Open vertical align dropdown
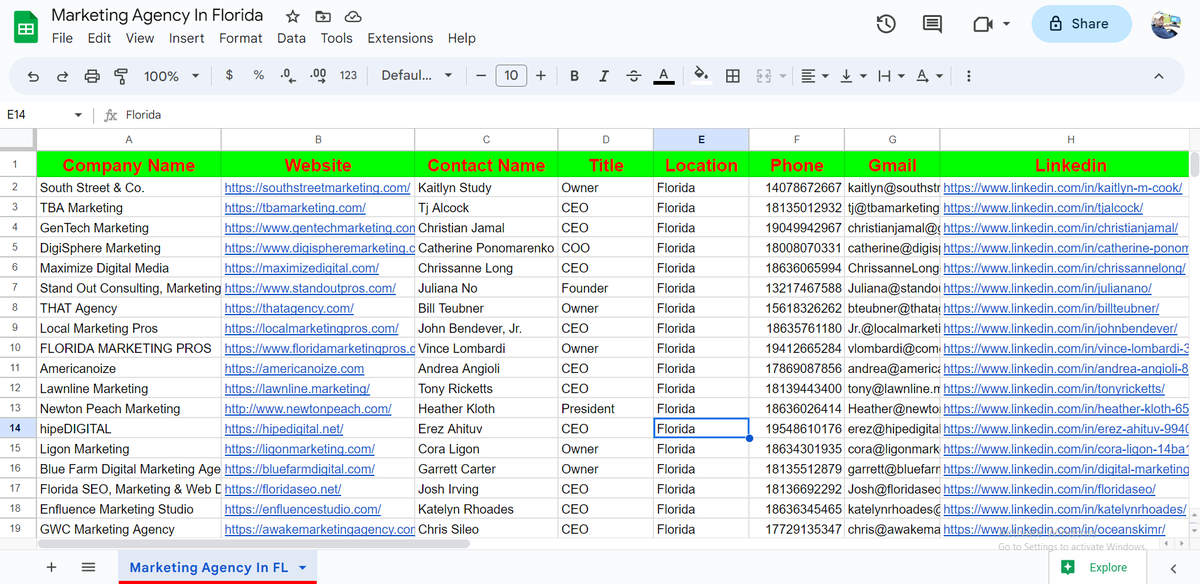1200x584 pixels. point(852,76)
